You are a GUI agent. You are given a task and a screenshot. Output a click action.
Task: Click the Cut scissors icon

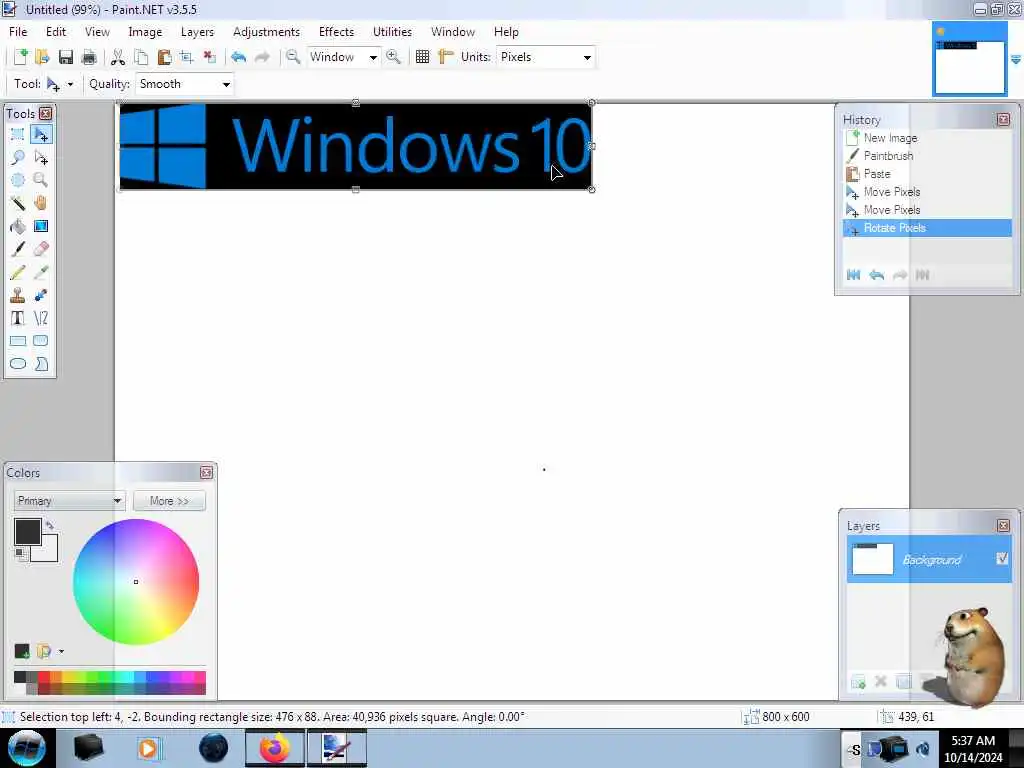click(118, 57)
